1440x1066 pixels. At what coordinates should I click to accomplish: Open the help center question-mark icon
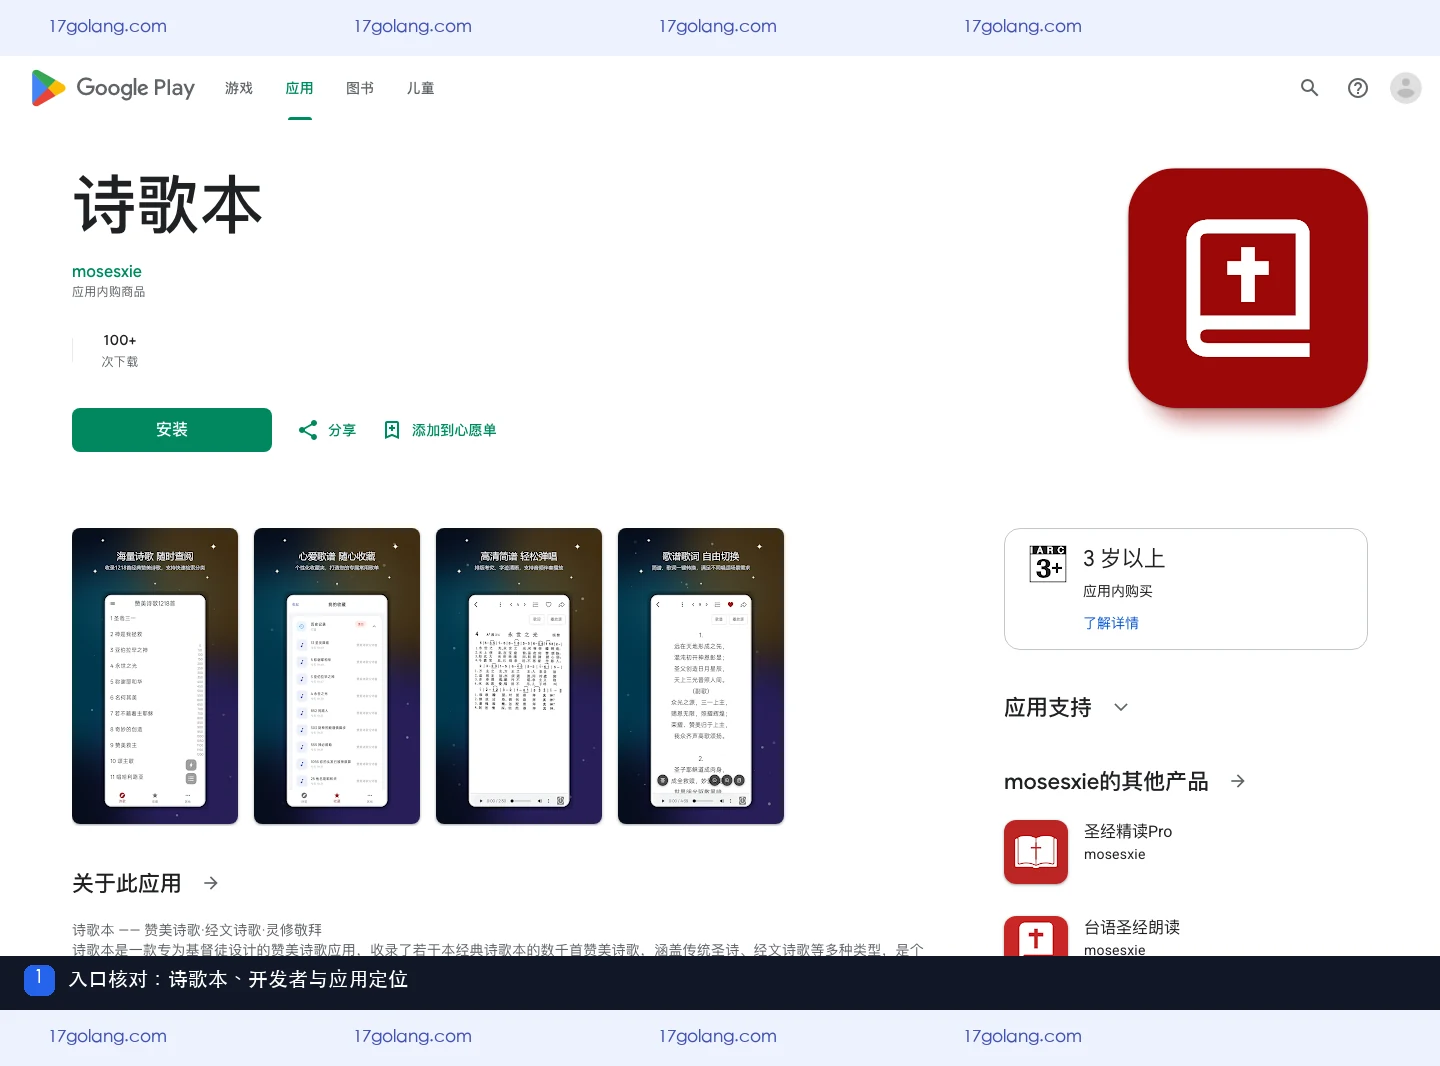point(1358,88)
